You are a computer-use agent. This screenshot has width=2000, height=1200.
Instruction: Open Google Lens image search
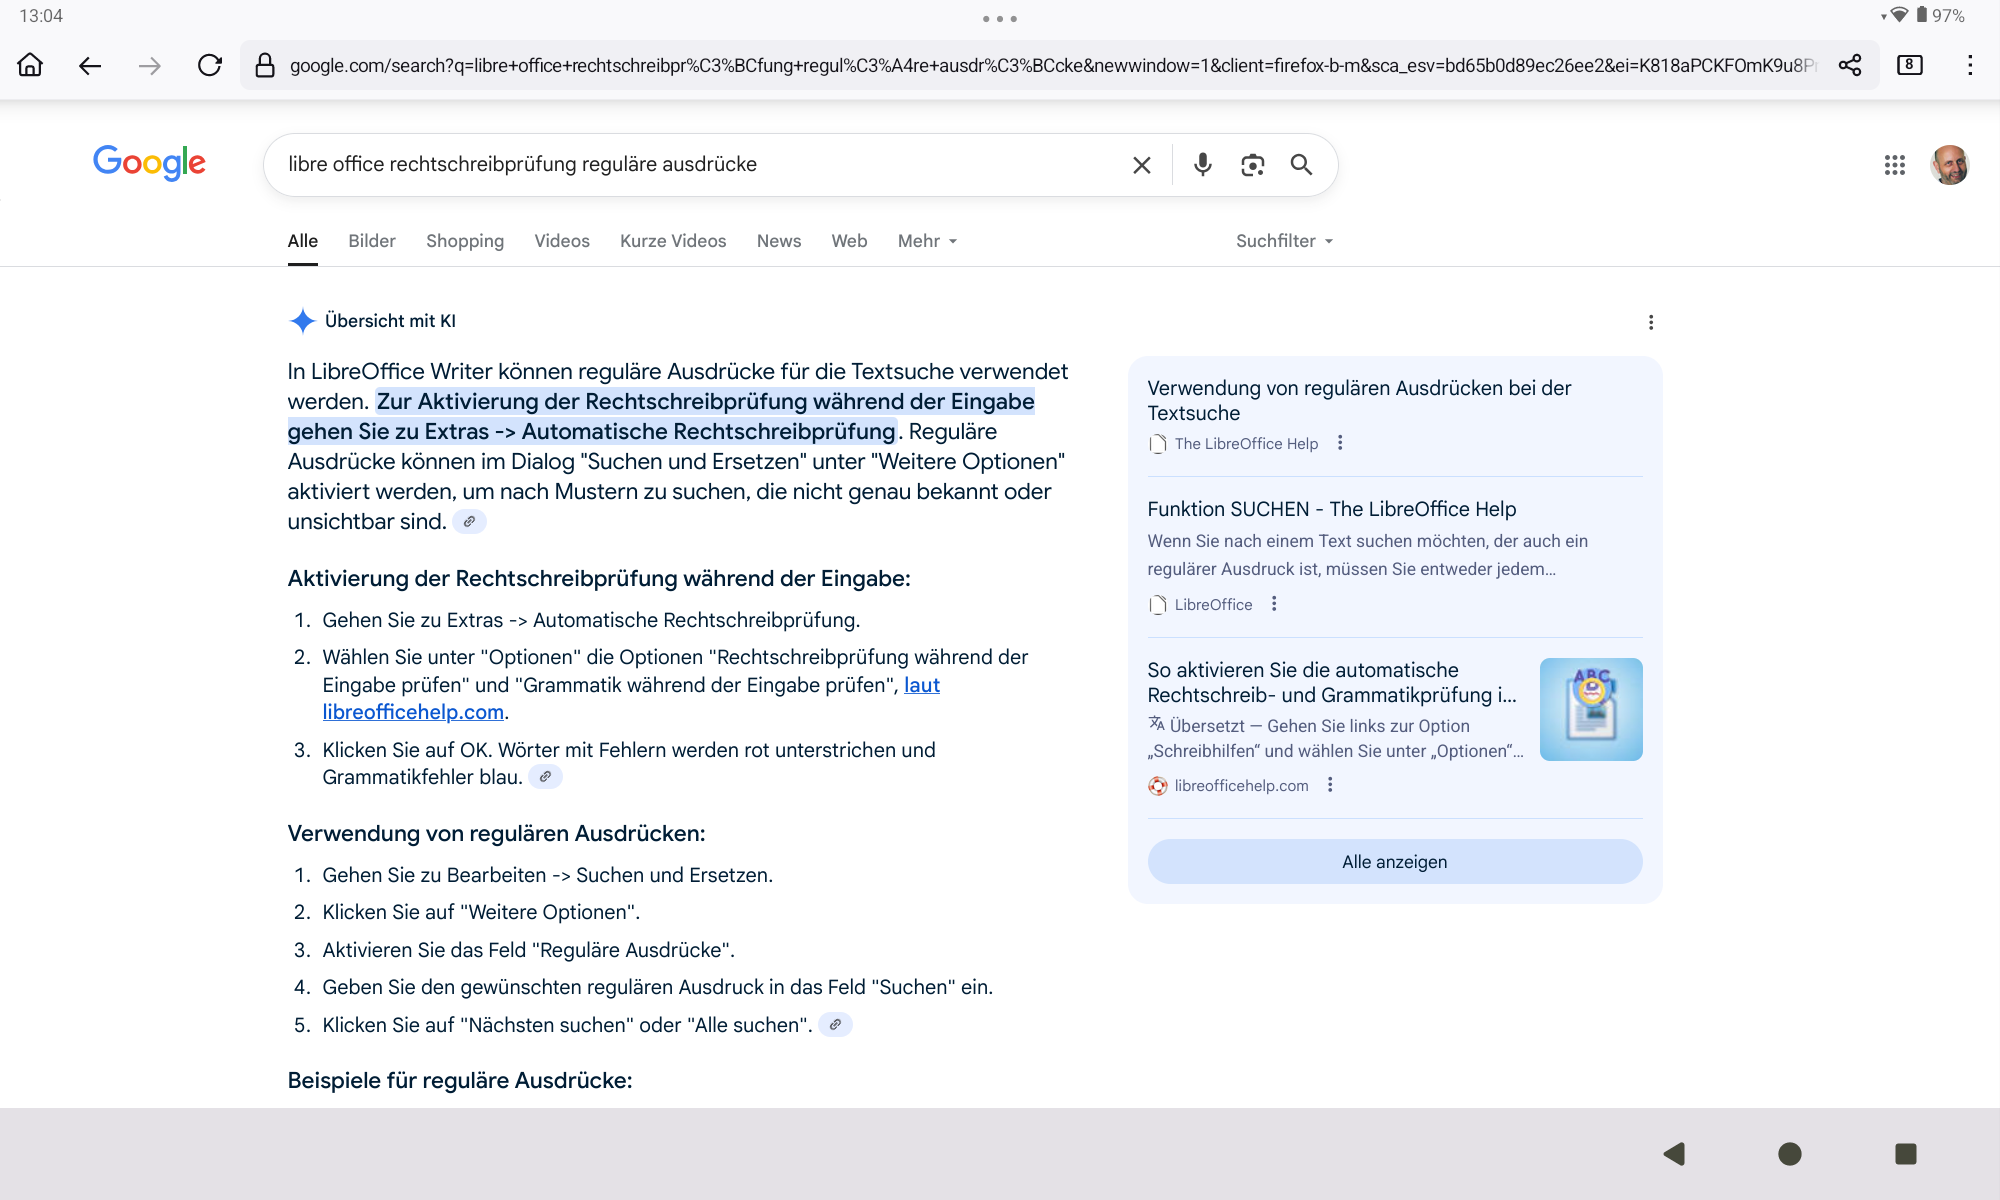click(x=1253, y=165)
